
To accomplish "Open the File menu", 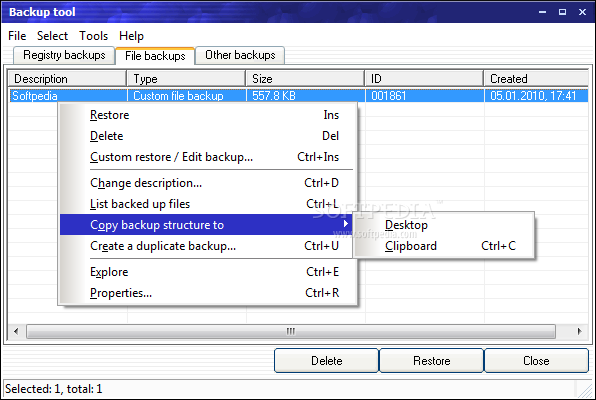I will pyautogui.click(x=17, y=36).
